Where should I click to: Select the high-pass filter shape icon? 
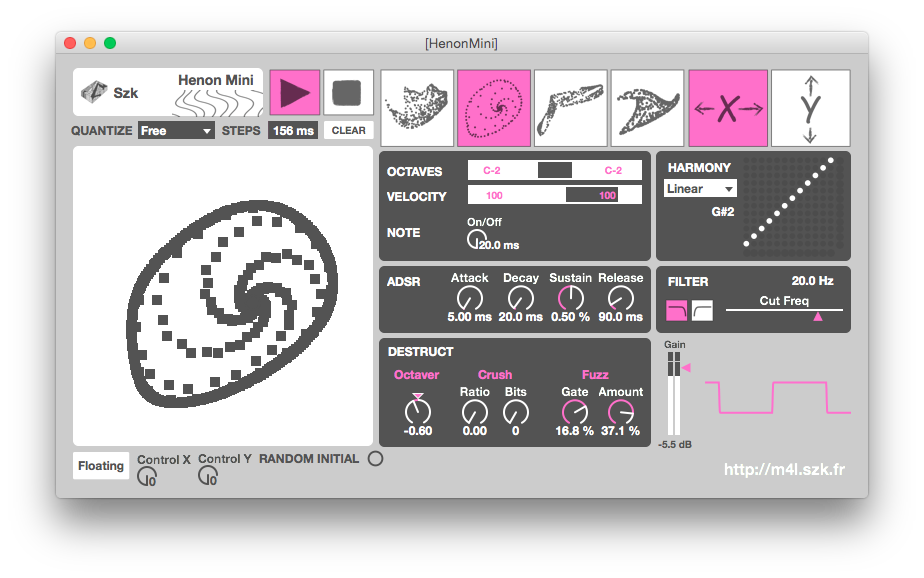[702, 312]
